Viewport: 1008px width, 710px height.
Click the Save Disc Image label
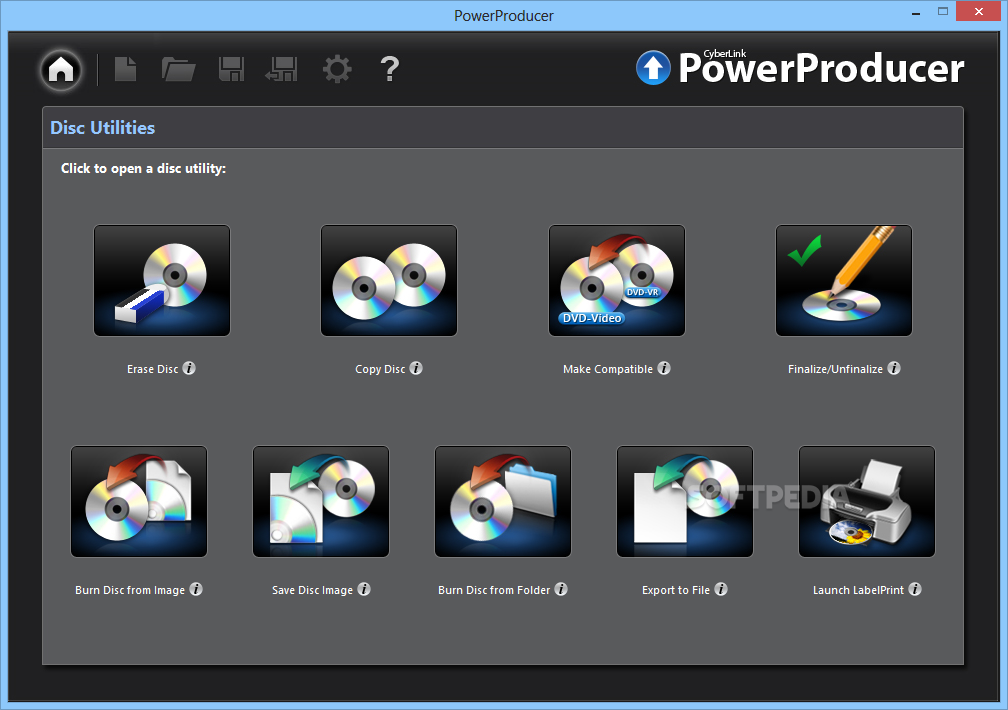click(x=312, y=590)
